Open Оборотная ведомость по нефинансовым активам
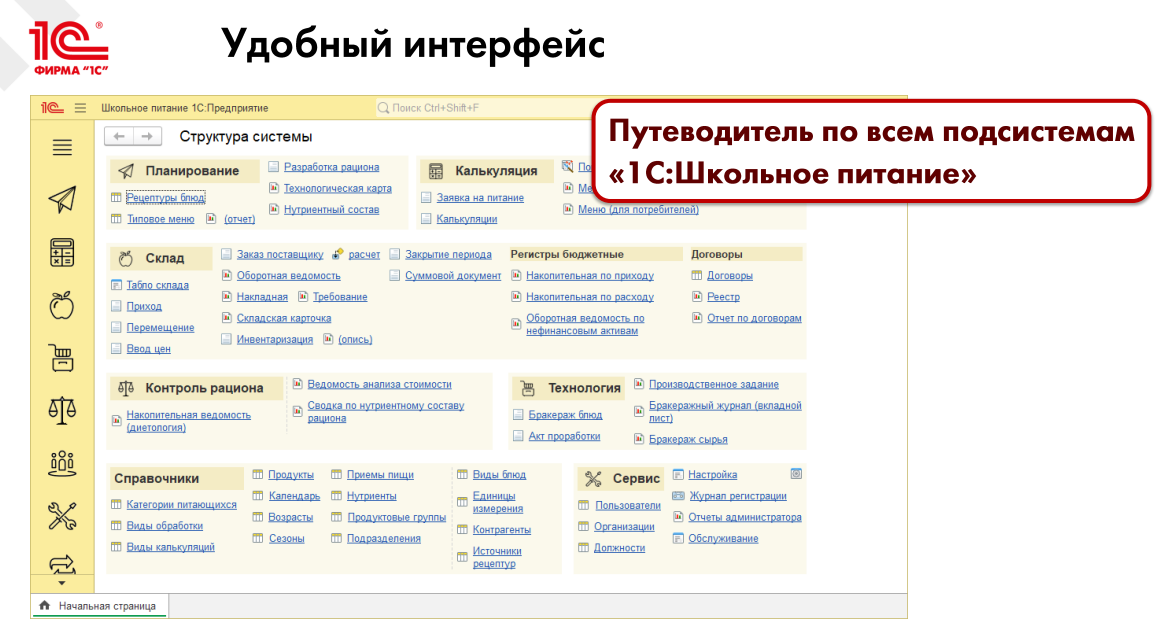 (585, 324)
